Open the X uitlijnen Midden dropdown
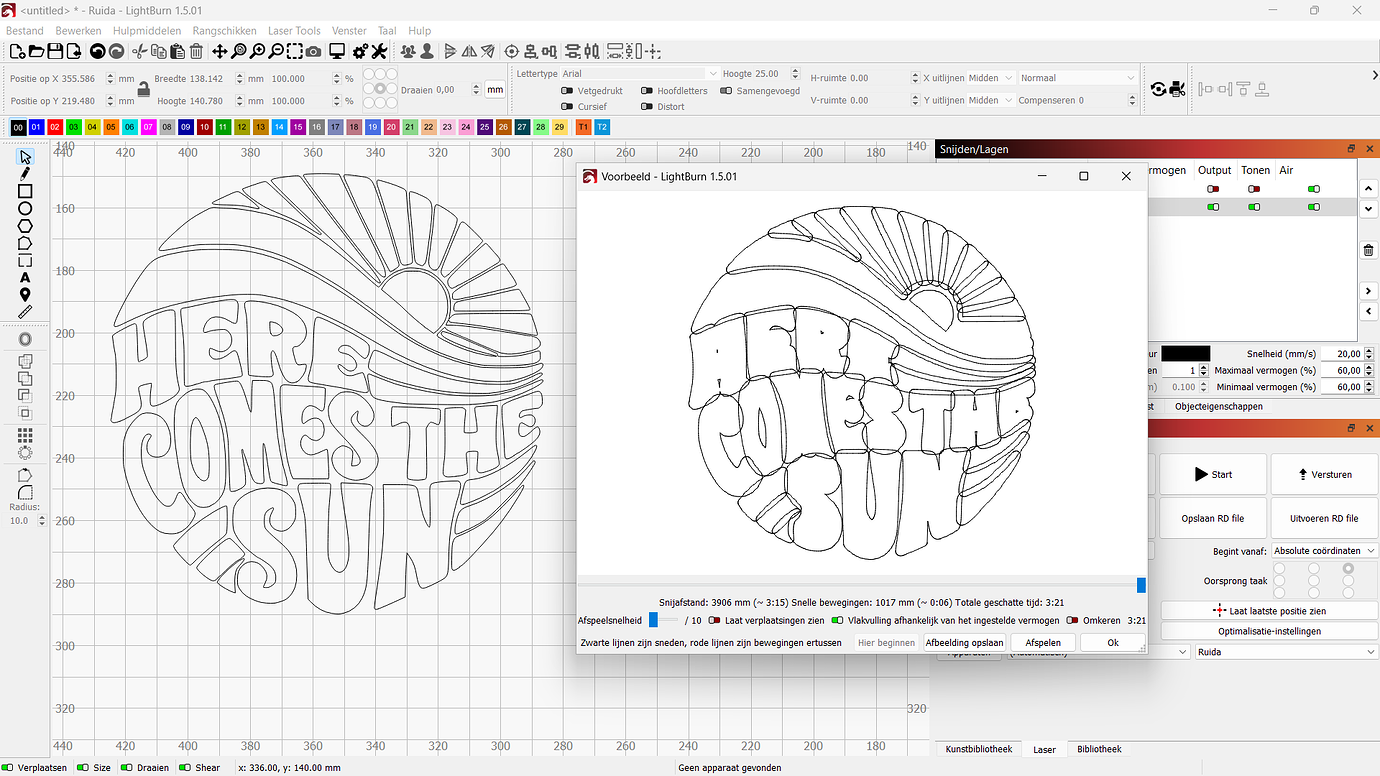The height and width of the screenshot is (776, 1380). click(991, 78)
